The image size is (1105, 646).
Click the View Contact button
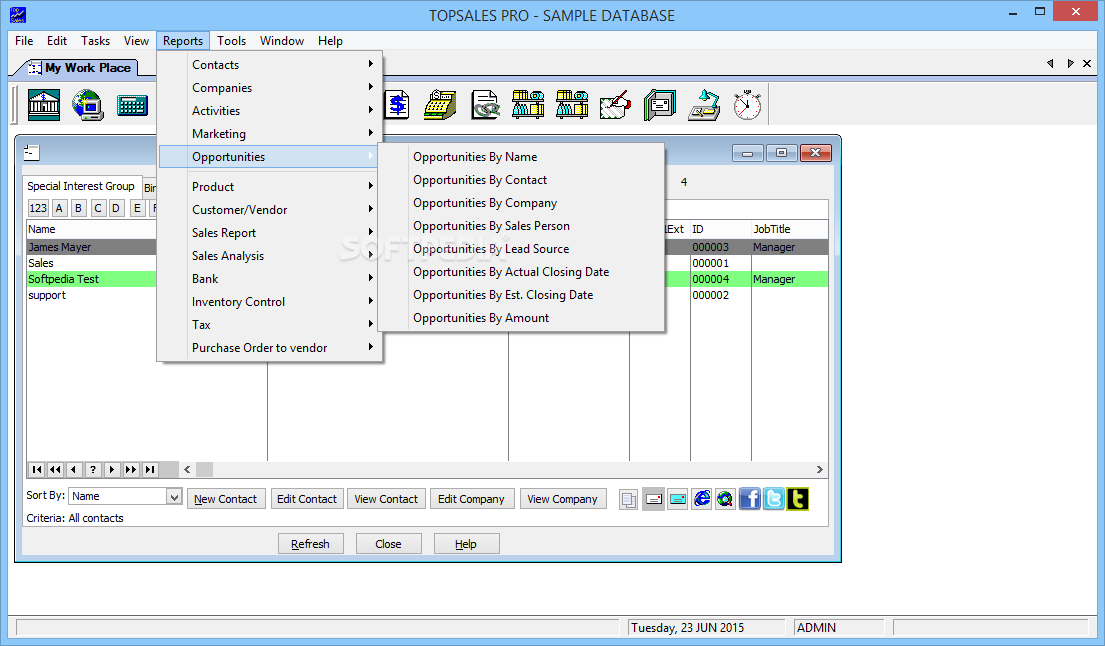pos(386,499)
